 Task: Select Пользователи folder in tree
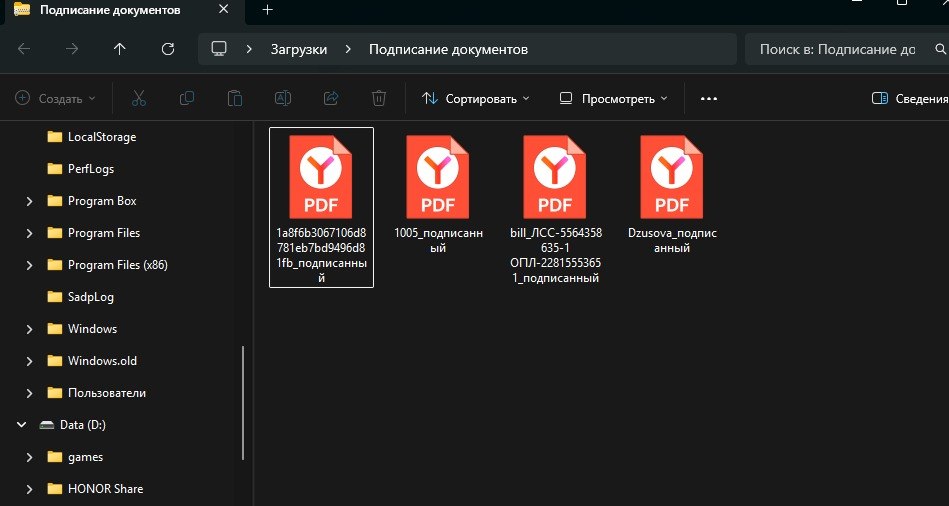click(96, 393)
